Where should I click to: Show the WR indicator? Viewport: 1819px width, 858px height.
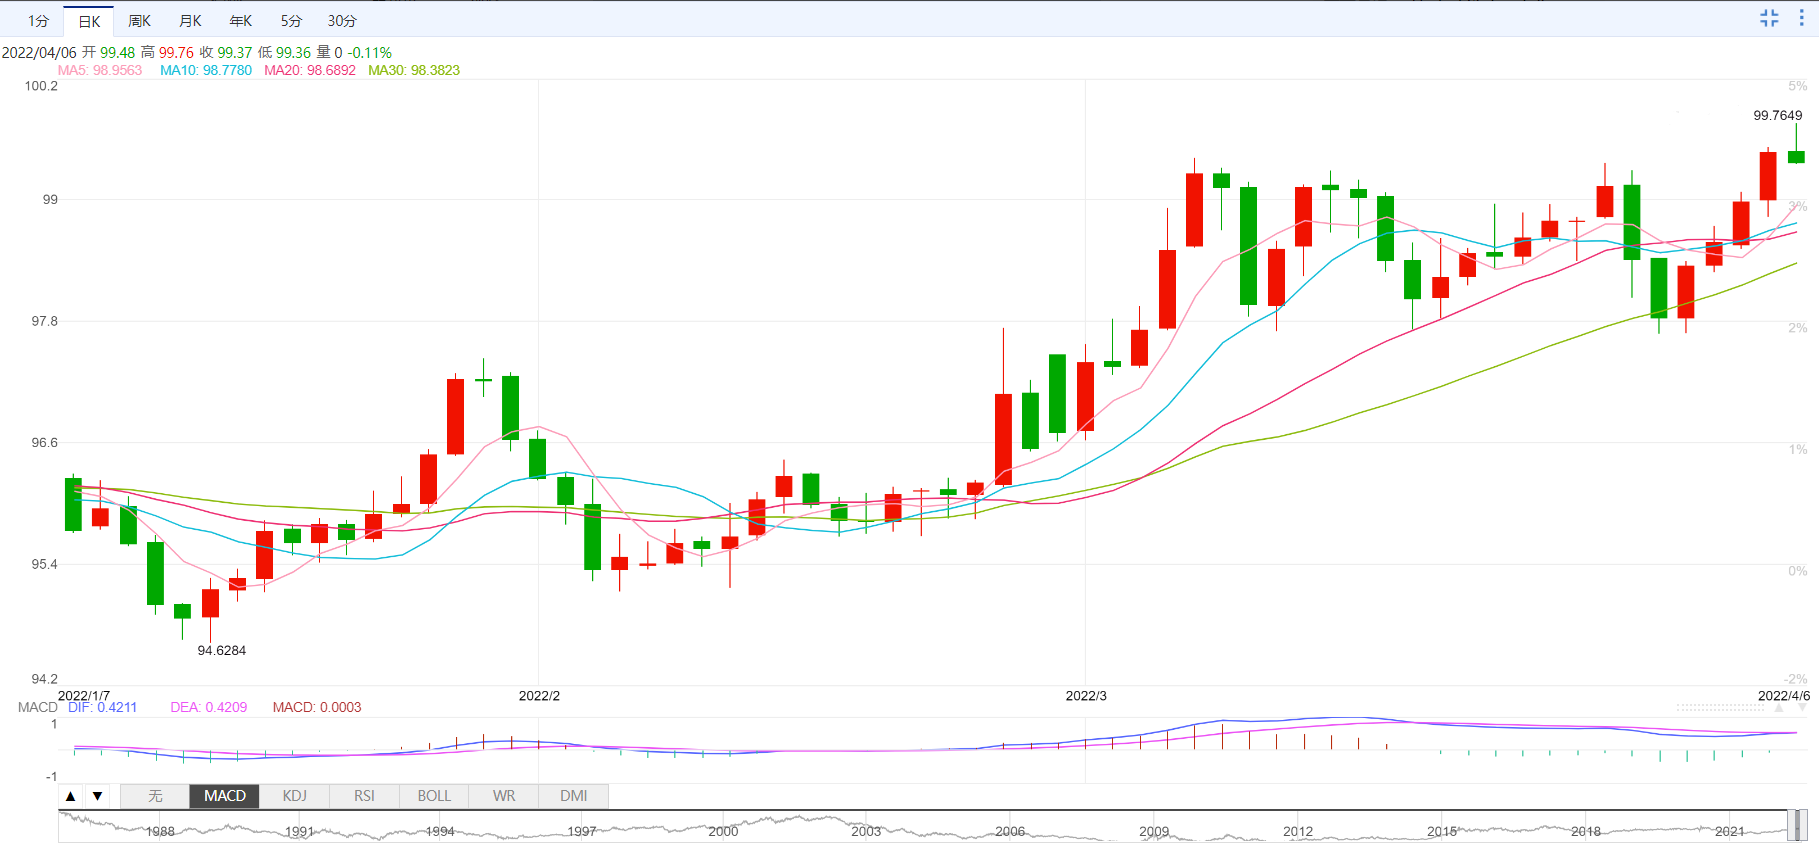pyautogui.click(x=504, y=796)
